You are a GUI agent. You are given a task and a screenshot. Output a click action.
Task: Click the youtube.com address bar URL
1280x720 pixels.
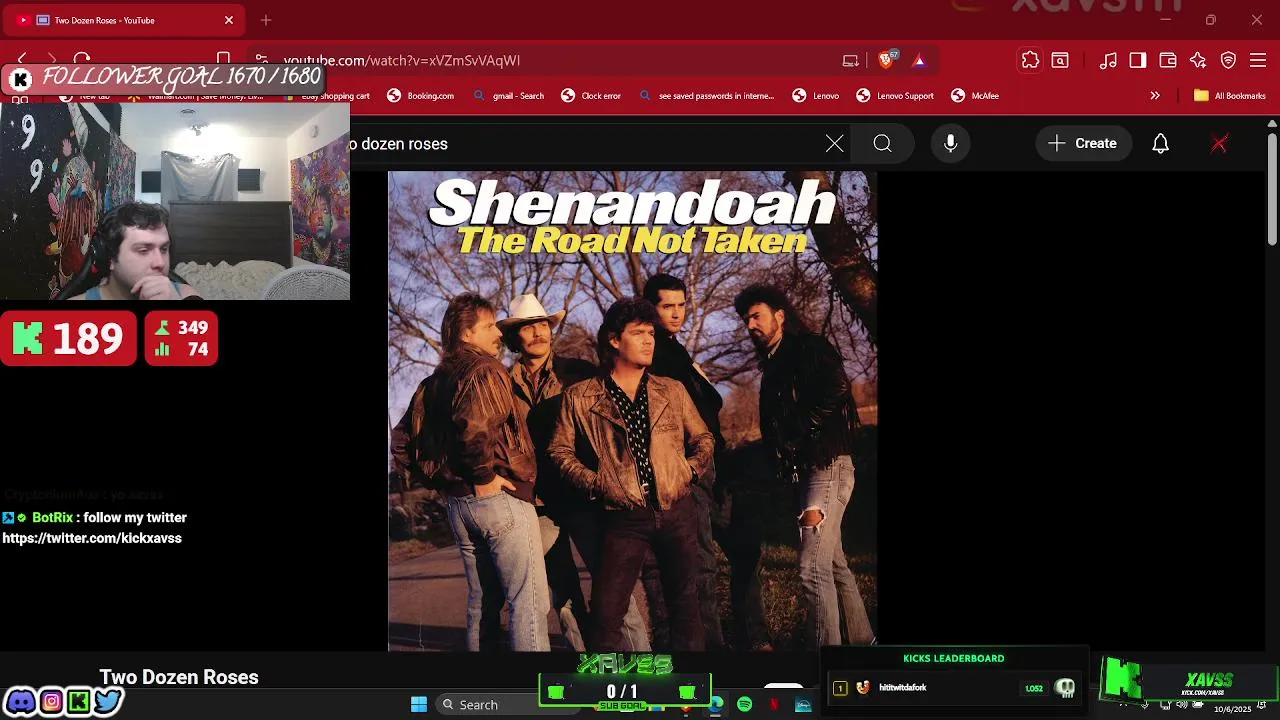coord(401,60)
